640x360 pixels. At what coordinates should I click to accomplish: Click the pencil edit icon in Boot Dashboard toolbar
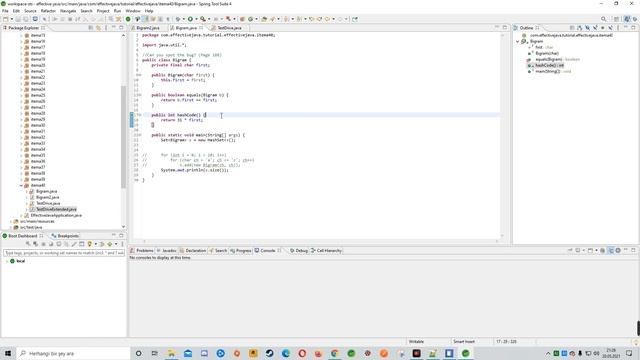point(74,244)
